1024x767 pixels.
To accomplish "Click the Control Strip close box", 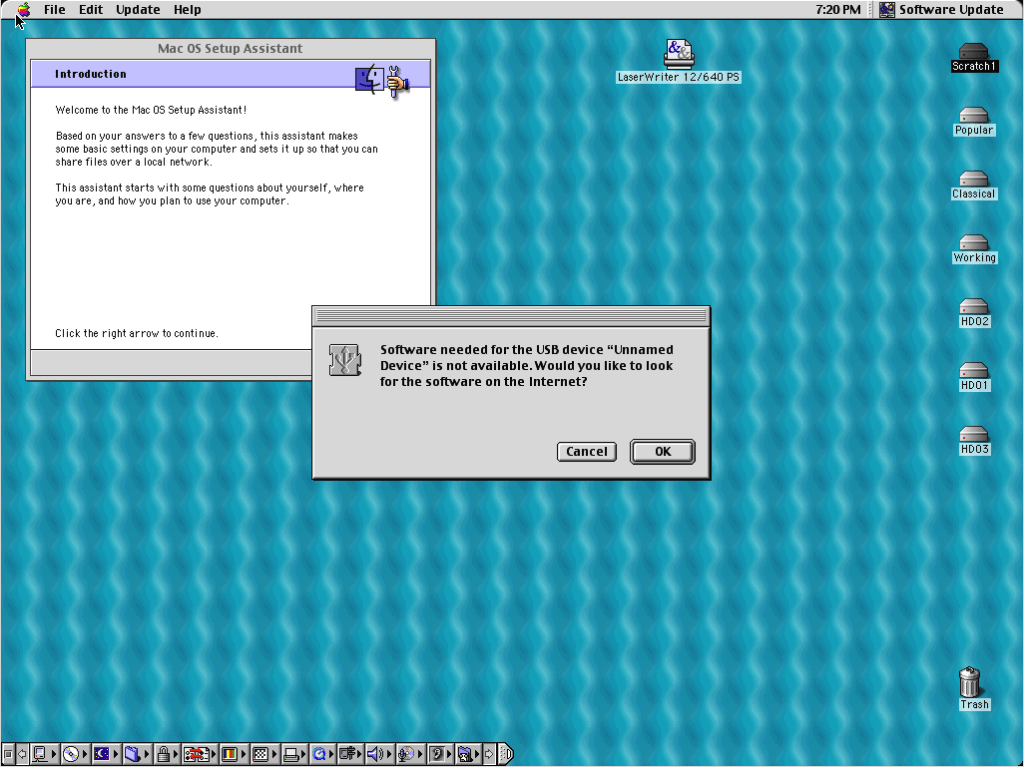I will (x=8, y=755).
